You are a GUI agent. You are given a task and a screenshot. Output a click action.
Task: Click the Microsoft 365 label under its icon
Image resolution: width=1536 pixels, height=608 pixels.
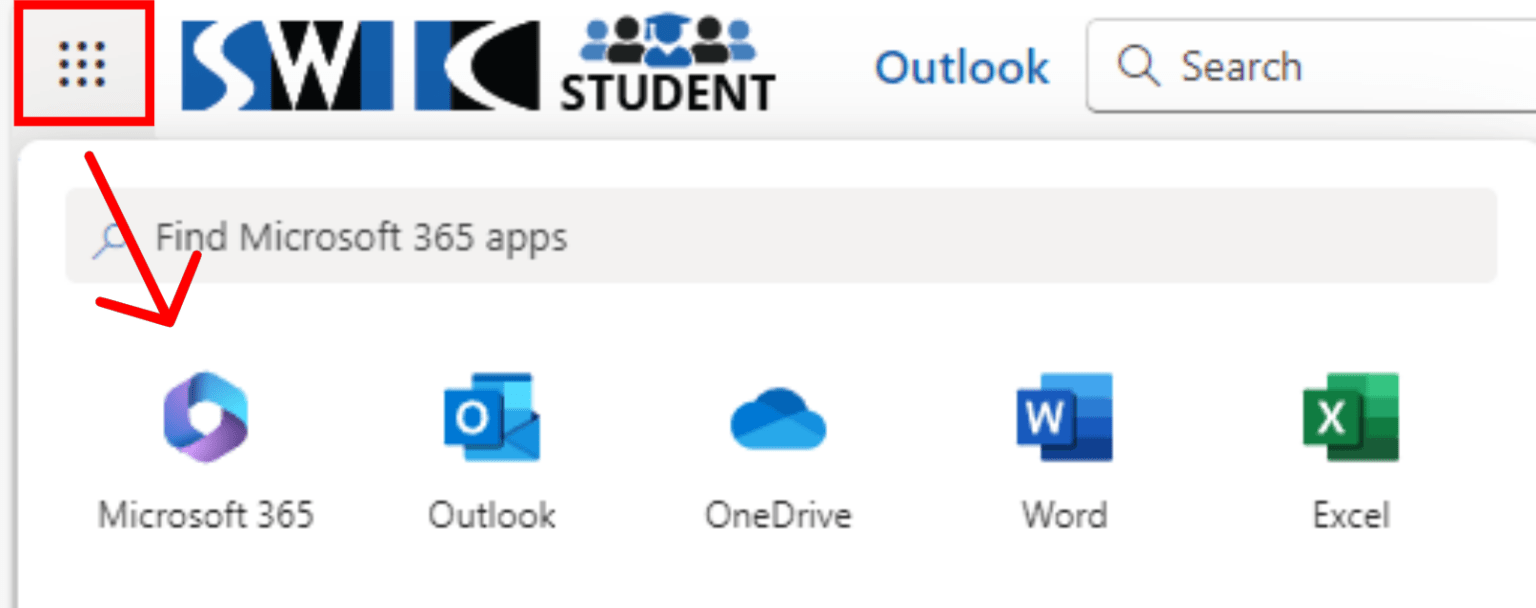pyautogui.click(x=205, y=515)
